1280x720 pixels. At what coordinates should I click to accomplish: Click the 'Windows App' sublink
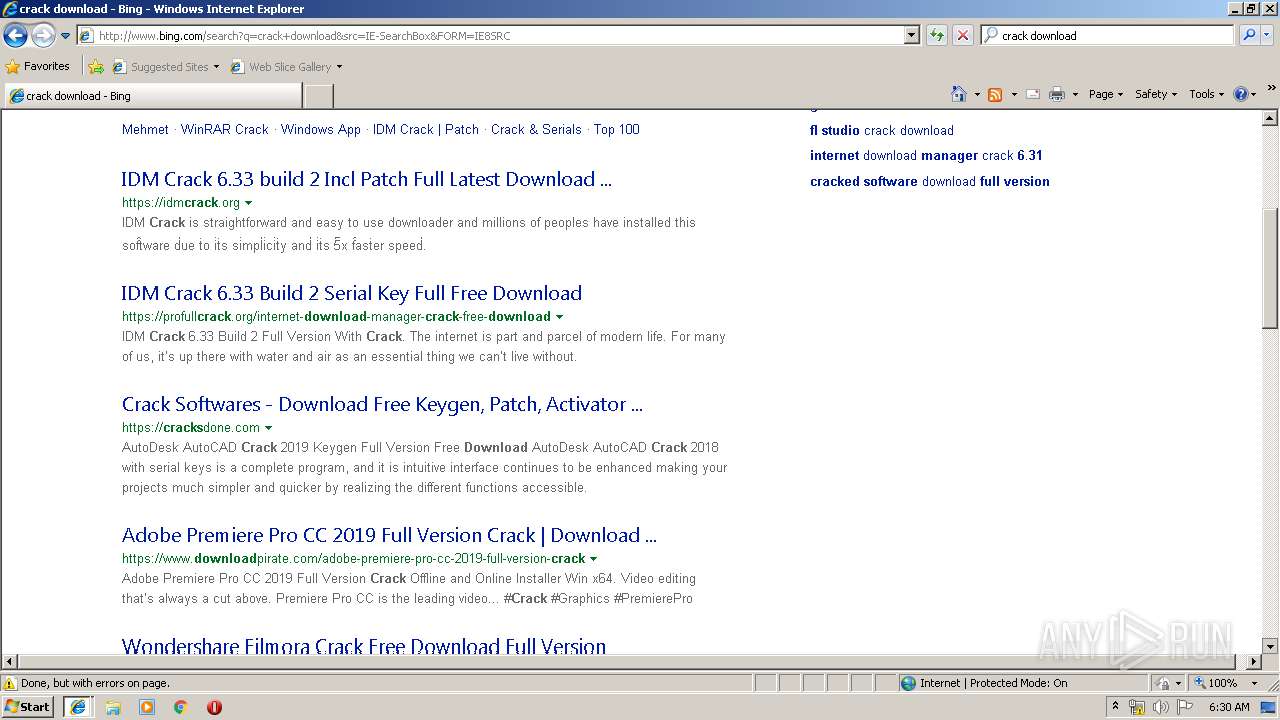(x=321, y=129)
